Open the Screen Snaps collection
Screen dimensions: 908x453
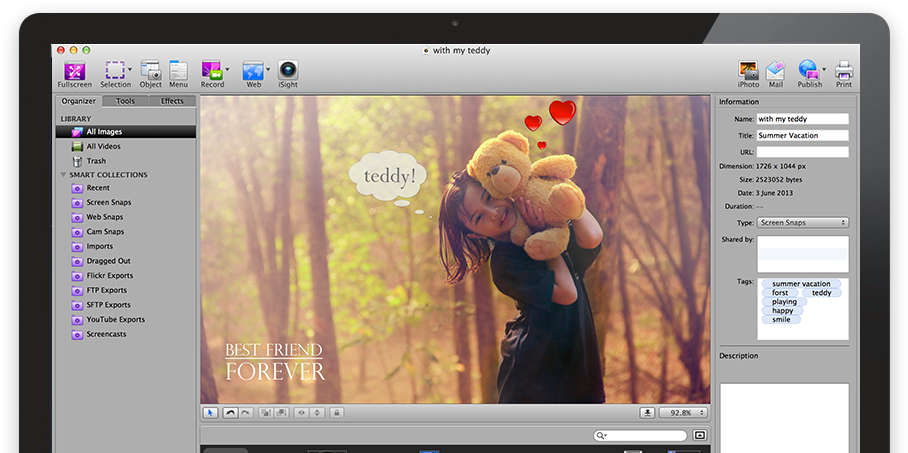126,202
